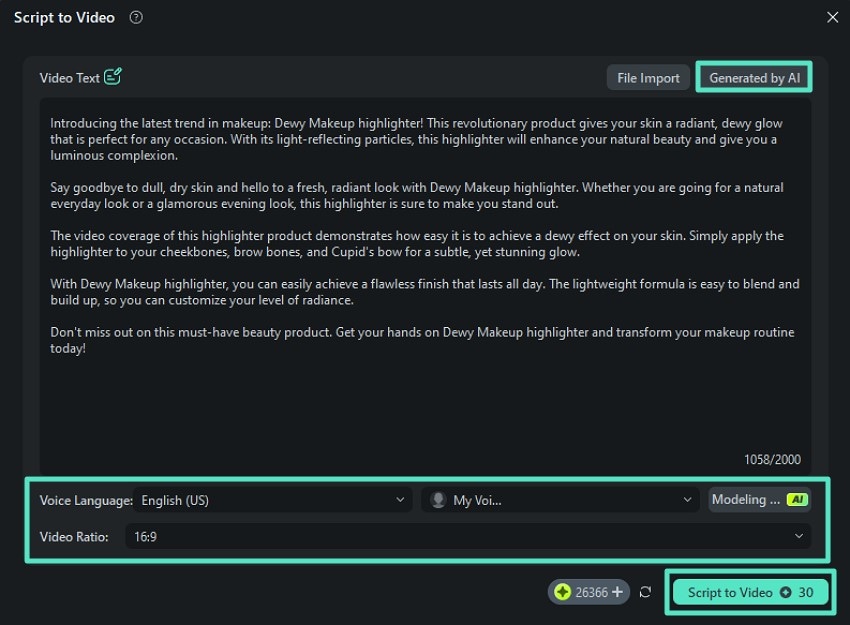Click the Modeling AI button
This screenshot has width=850, height=625.
[759, 499]
